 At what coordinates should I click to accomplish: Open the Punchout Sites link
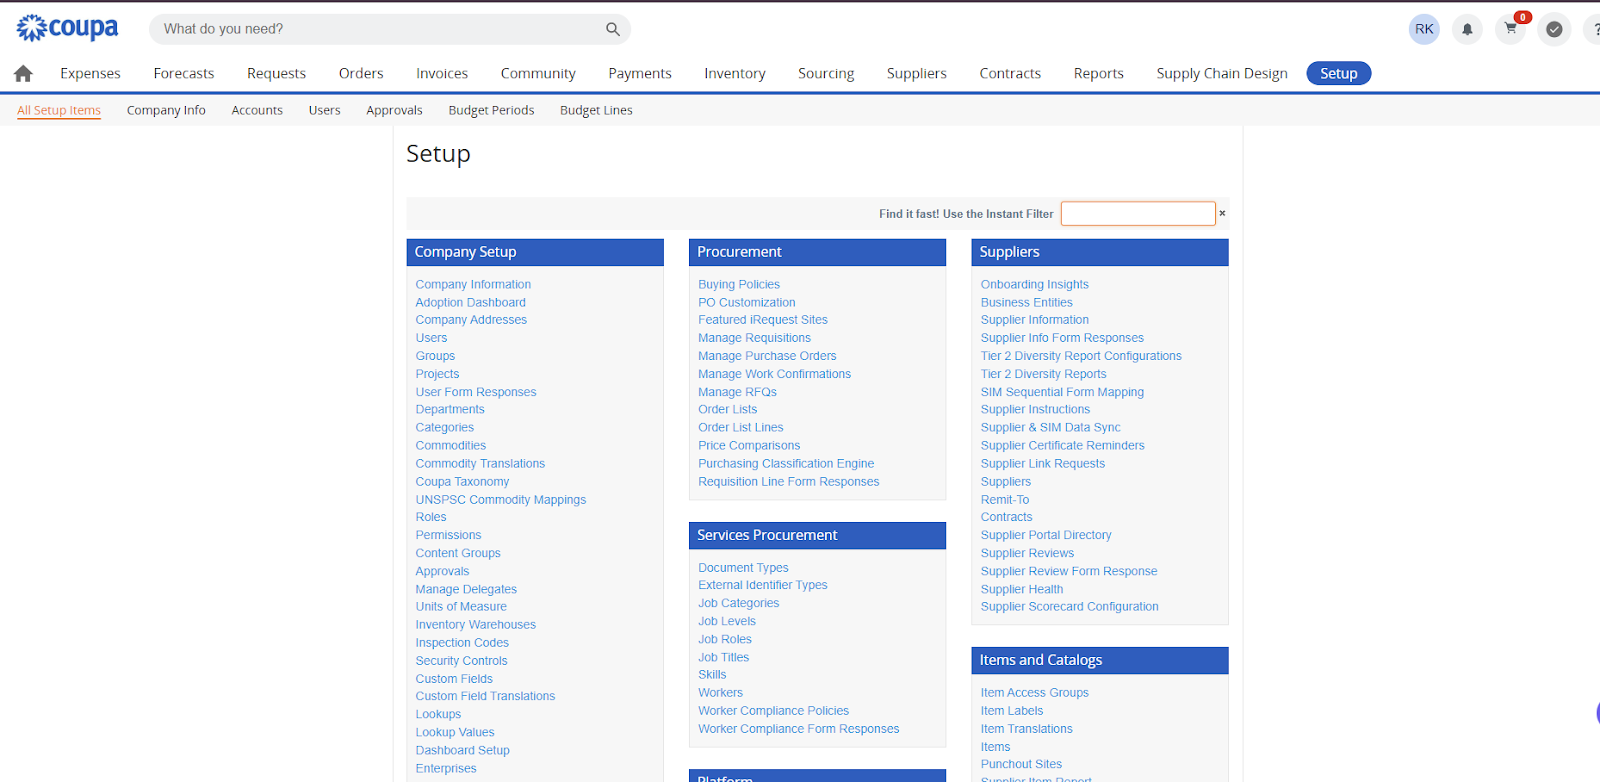[1021, 765]
